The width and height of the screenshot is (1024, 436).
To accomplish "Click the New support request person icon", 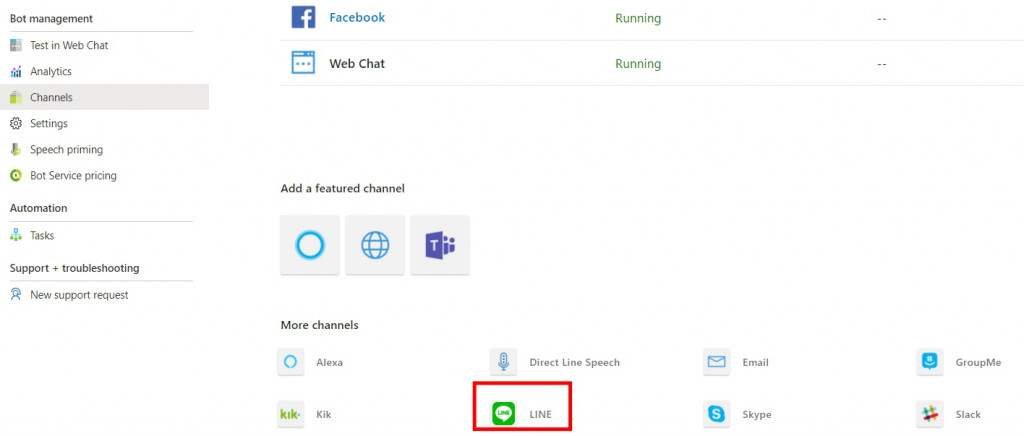I will (x=16, y=295).
